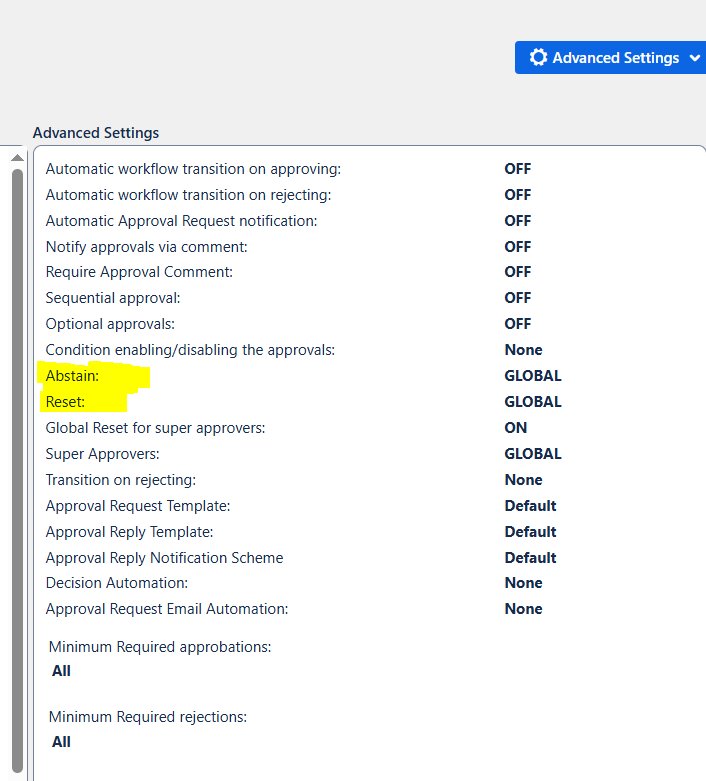Click All under Minimum Required approbations

(61, 671)
